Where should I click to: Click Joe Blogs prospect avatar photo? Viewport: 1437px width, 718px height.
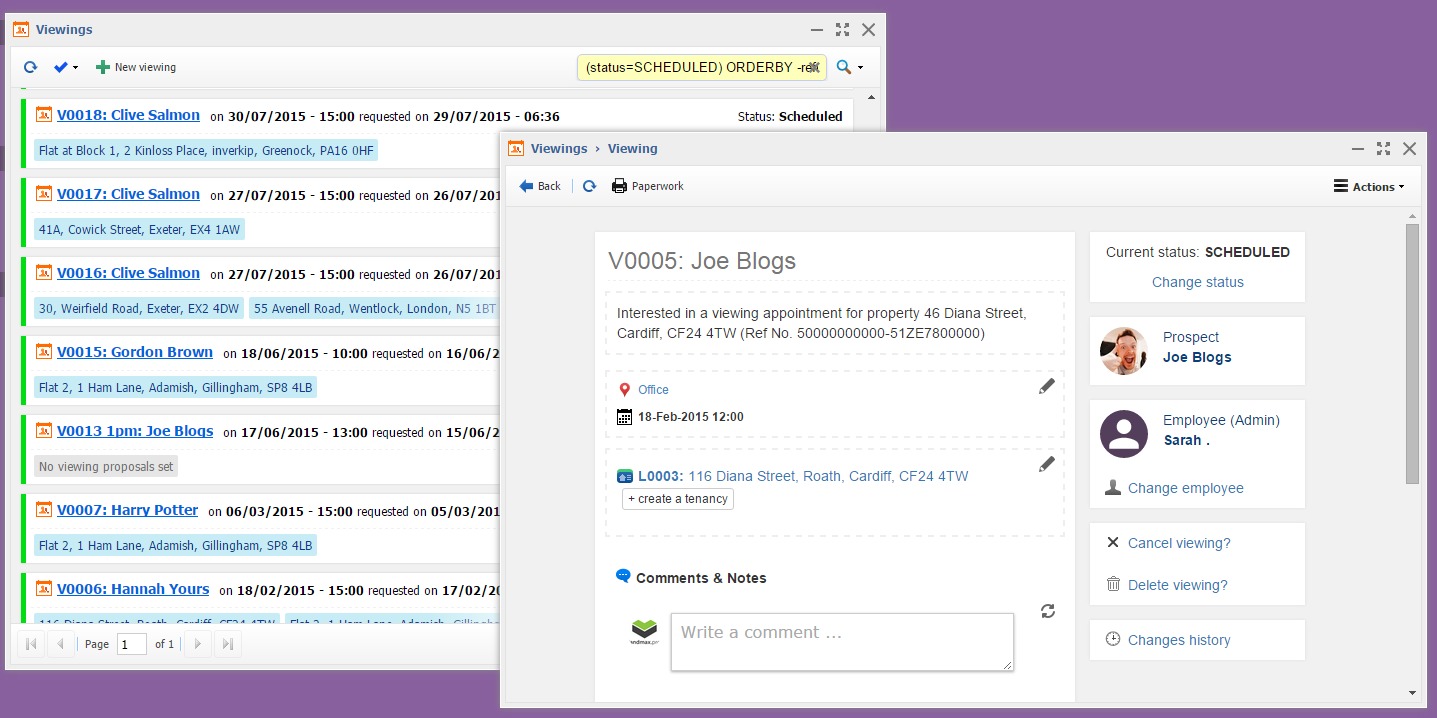1123,351
